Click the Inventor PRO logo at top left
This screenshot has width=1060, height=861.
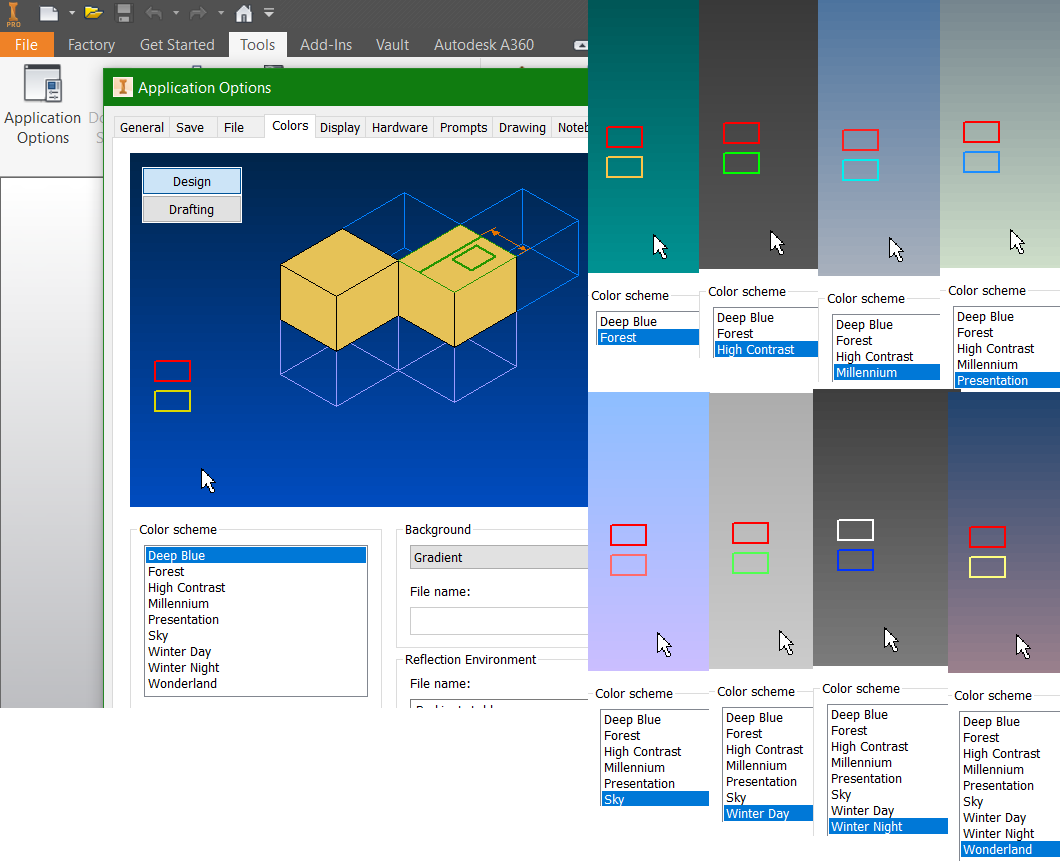click(12, 13)
